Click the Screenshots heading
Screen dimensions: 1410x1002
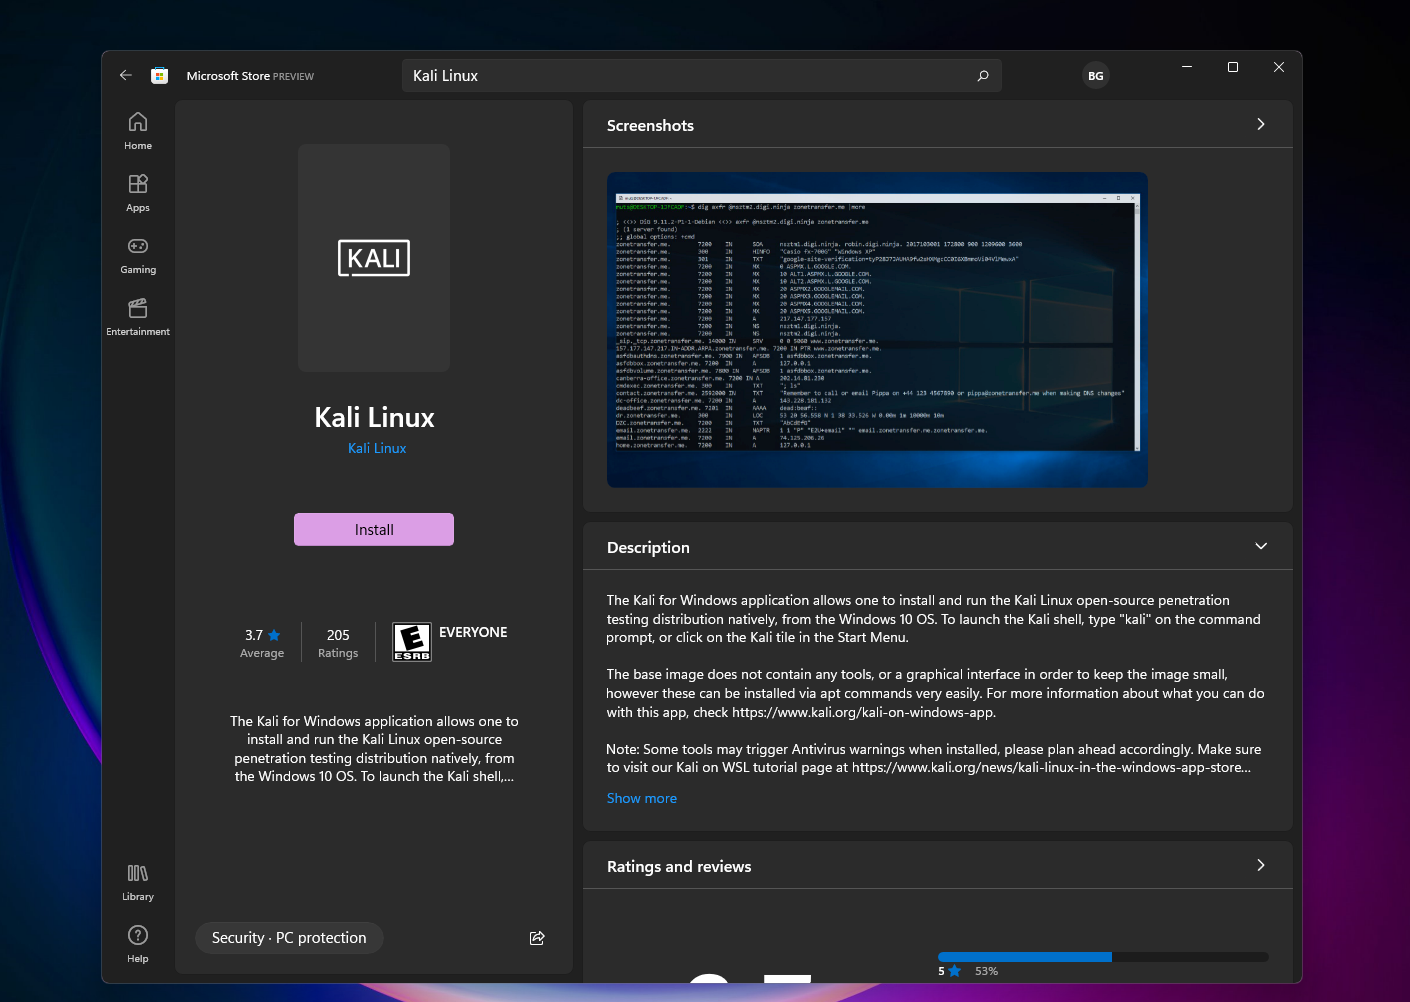point(650,125)
